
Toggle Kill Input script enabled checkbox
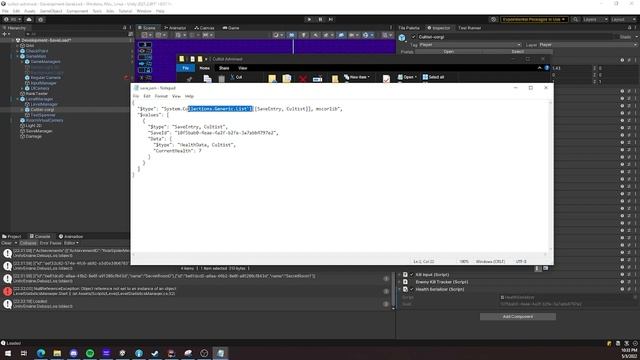pyautogui.click(x=411, y=275)
